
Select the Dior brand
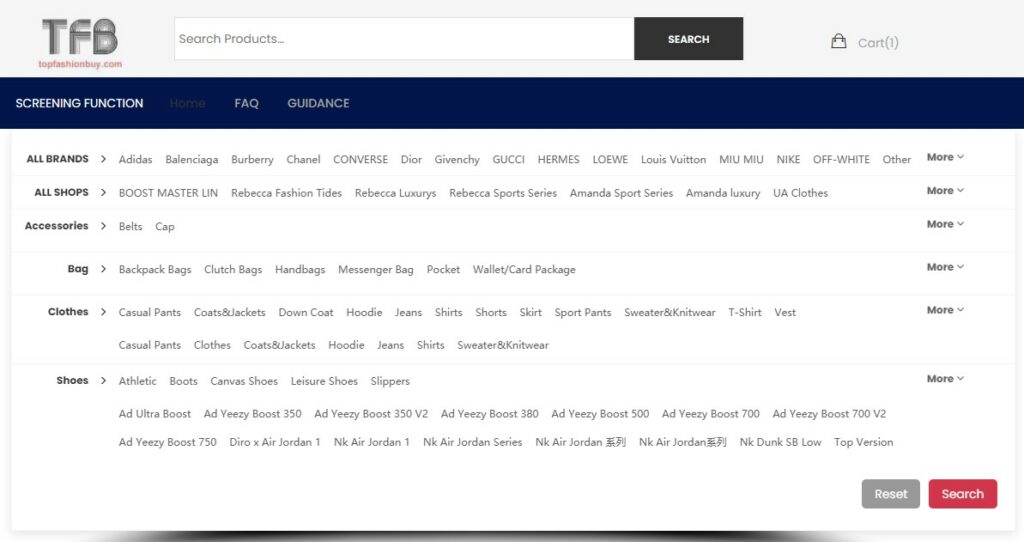411,159
